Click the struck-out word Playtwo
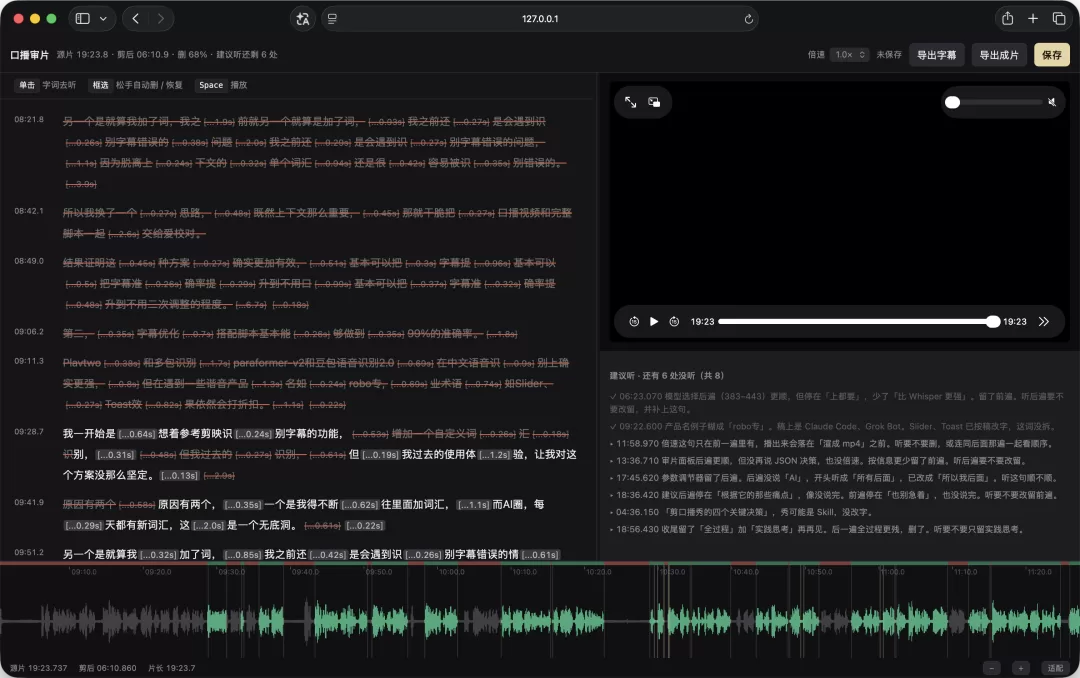1080x678 pixels. coord(82,363)
